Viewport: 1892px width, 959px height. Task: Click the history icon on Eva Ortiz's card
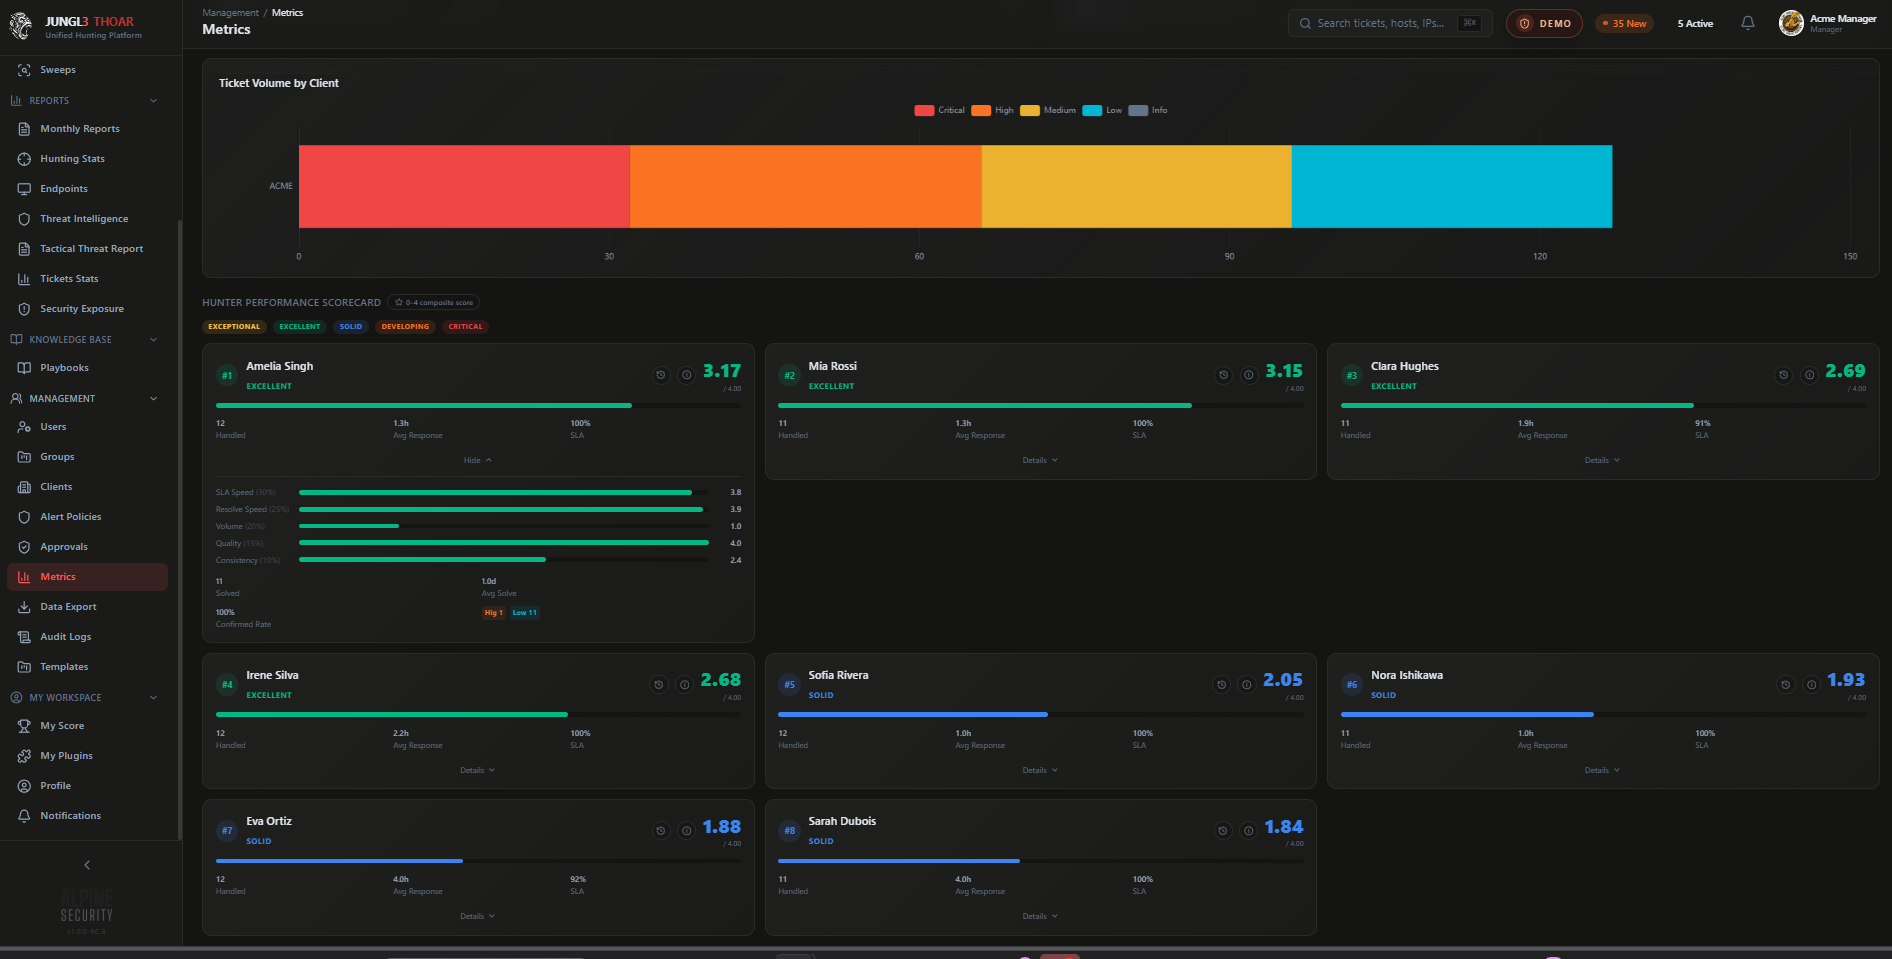click(x=661, y=831)
